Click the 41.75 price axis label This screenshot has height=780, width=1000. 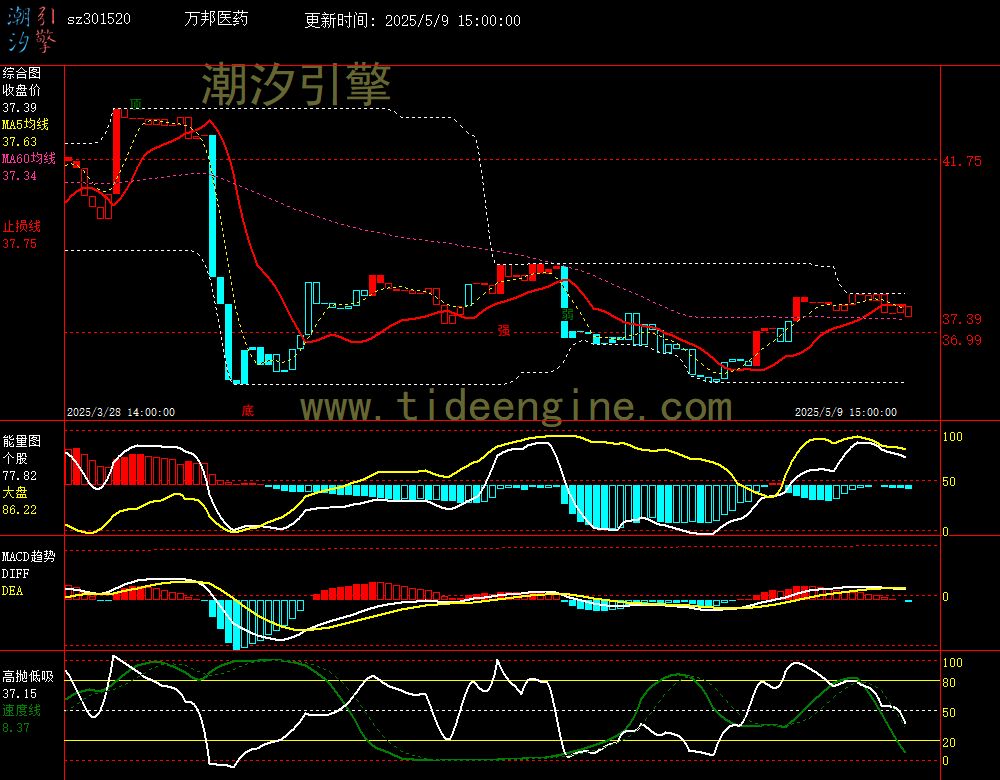pyautogui.click(x=962, y=161)
